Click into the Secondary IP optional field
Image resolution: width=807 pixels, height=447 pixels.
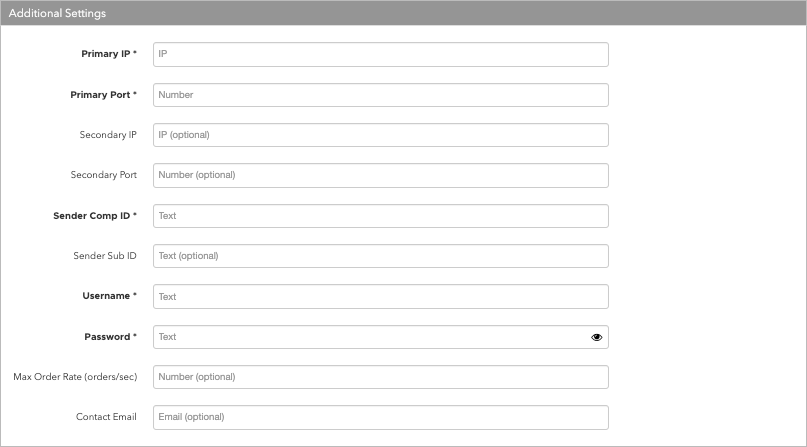click(381, 135)
